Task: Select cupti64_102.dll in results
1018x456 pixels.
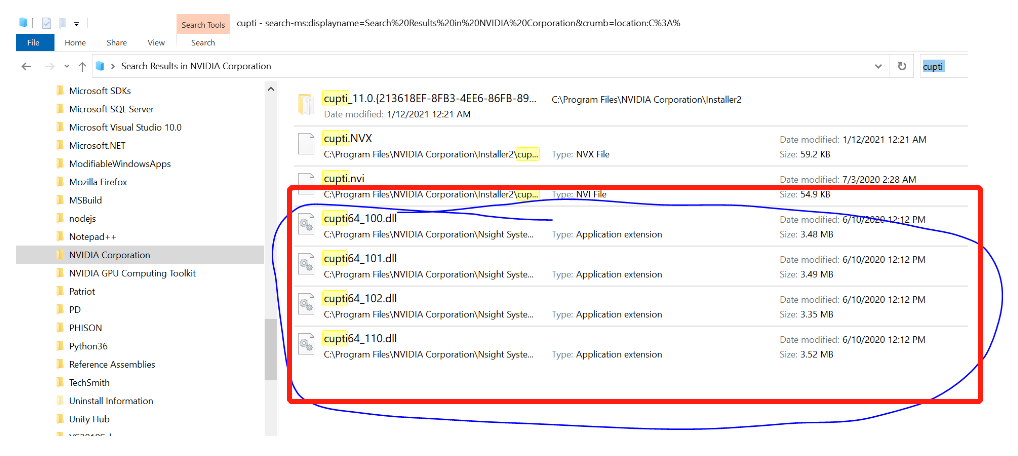Action: (628, 307)
